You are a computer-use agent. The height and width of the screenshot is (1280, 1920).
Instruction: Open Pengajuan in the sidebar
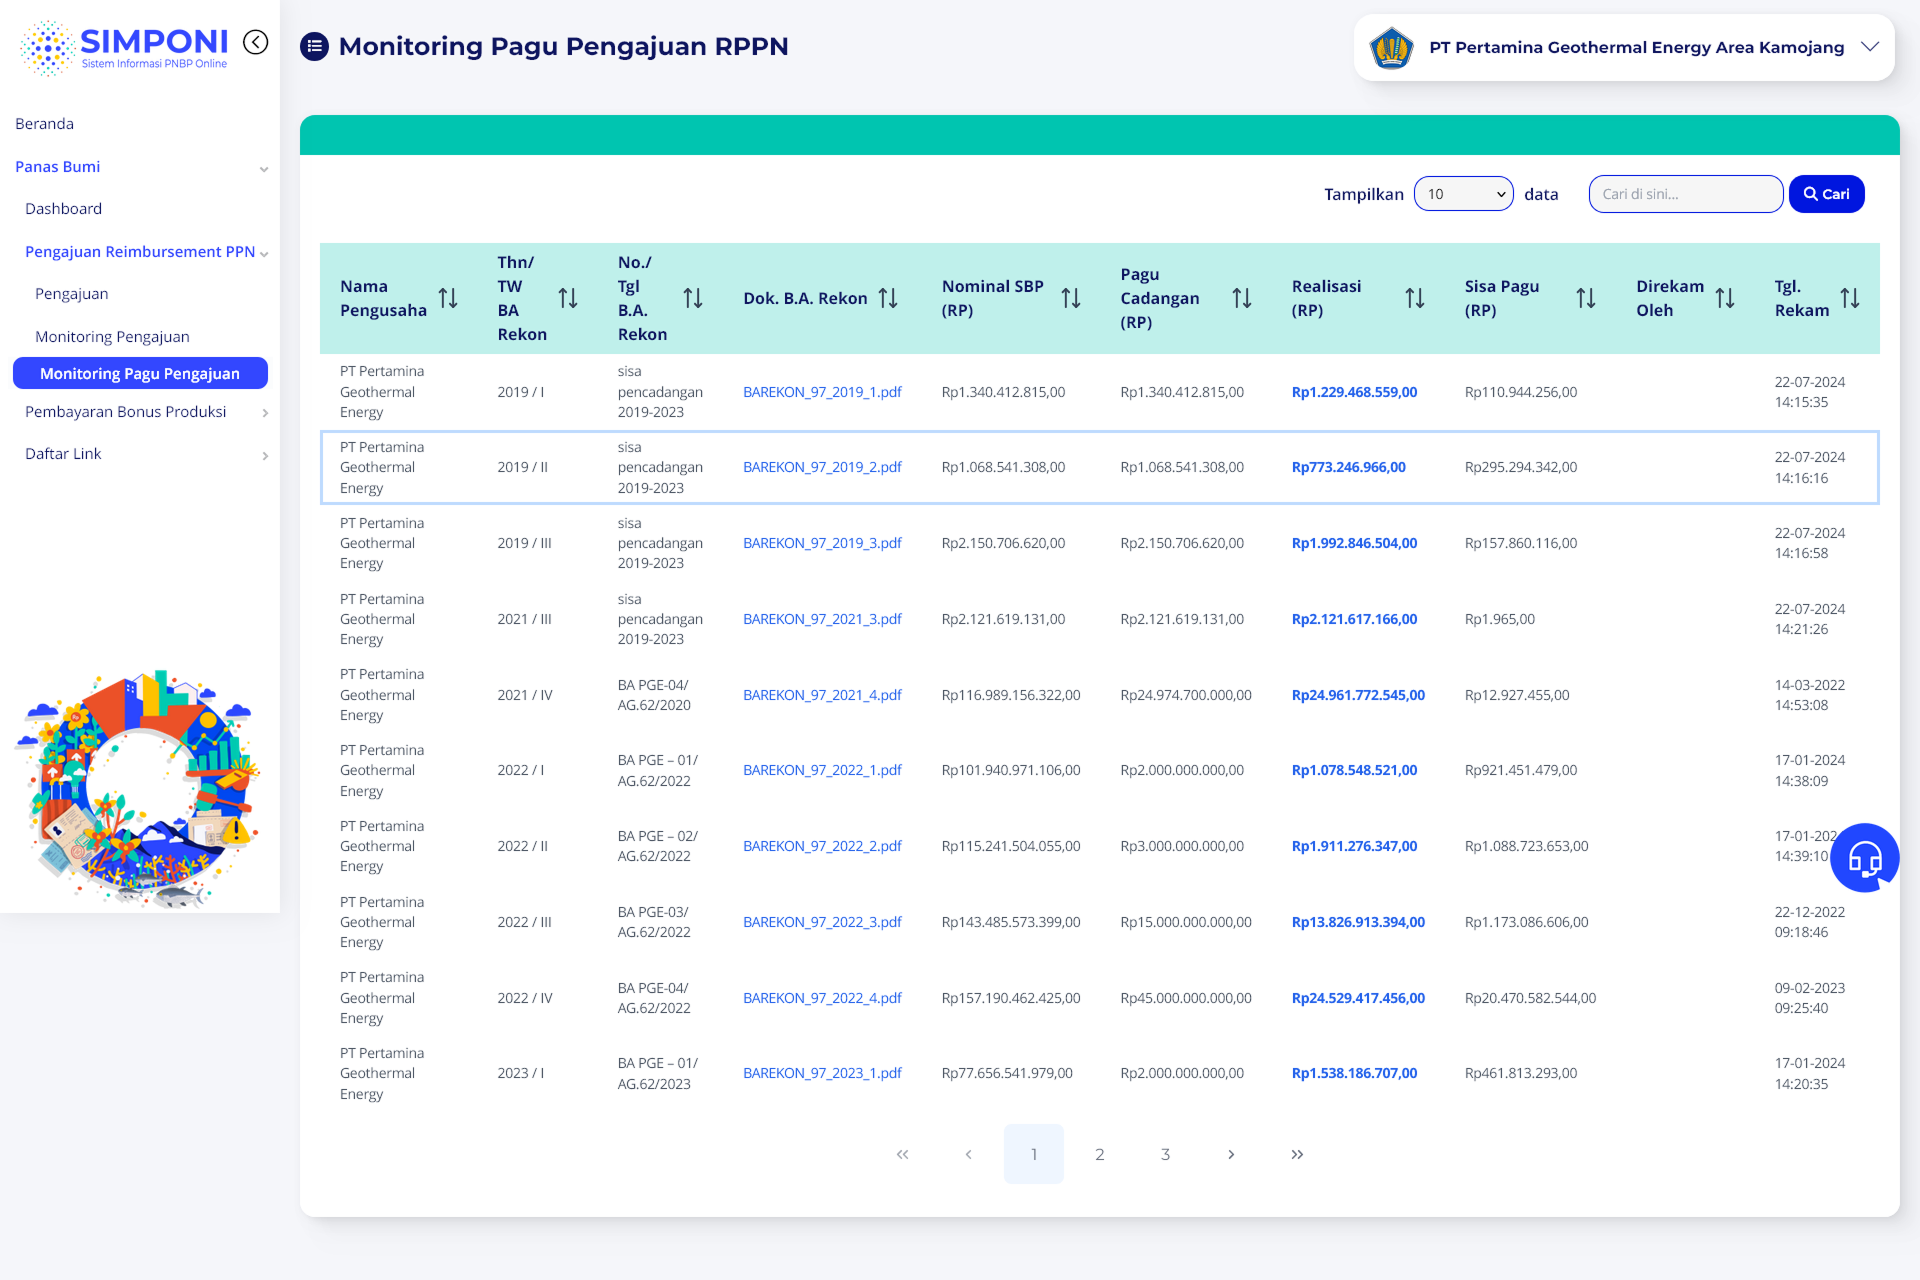point(71,294)
